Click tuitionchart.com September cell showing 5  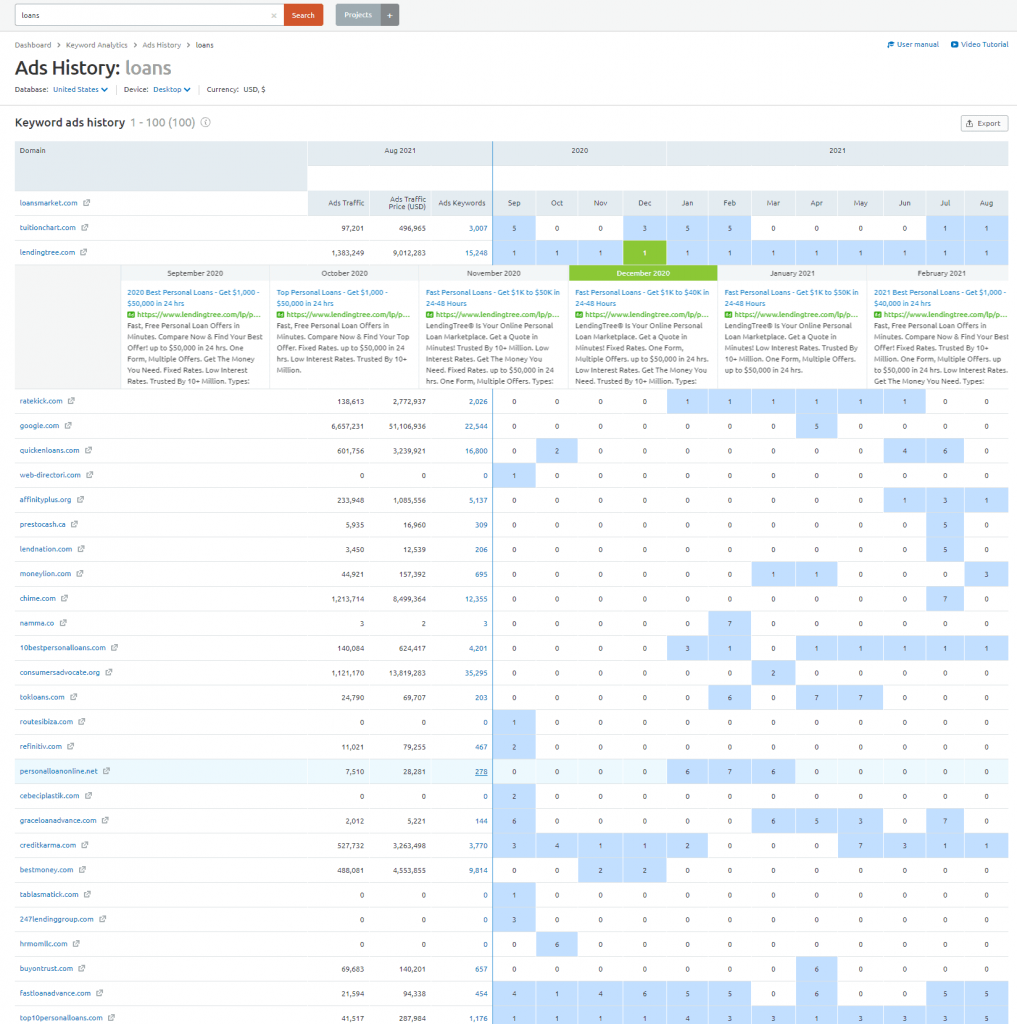(514, 229)
